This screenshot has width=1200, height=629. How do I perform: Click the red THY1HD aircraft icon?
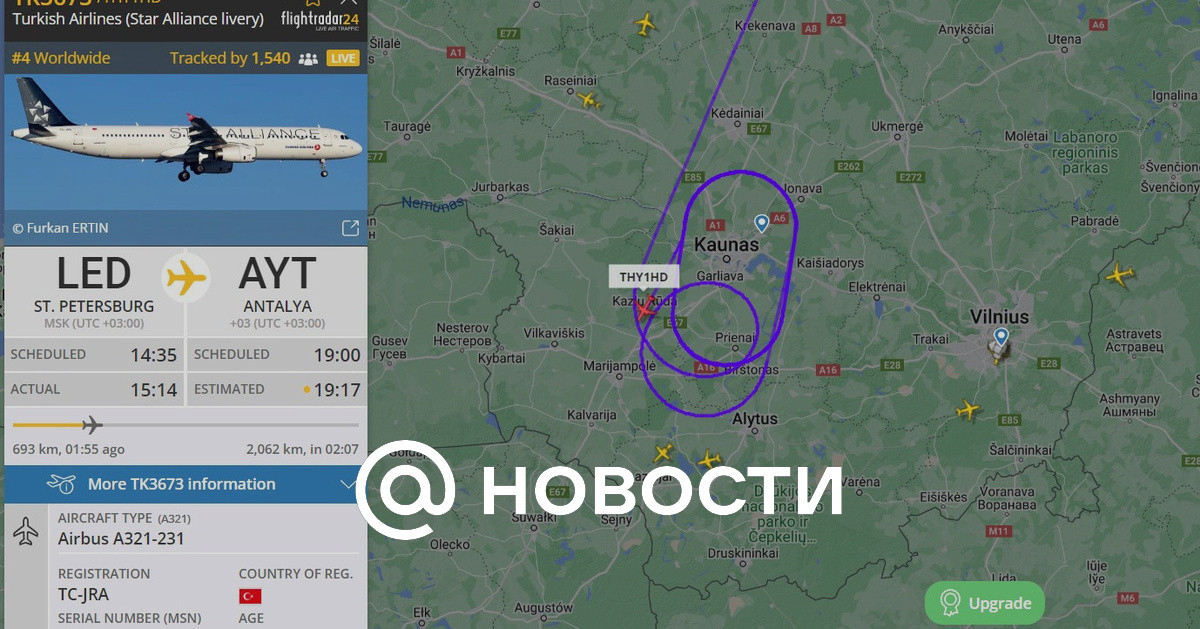(642, 308)
